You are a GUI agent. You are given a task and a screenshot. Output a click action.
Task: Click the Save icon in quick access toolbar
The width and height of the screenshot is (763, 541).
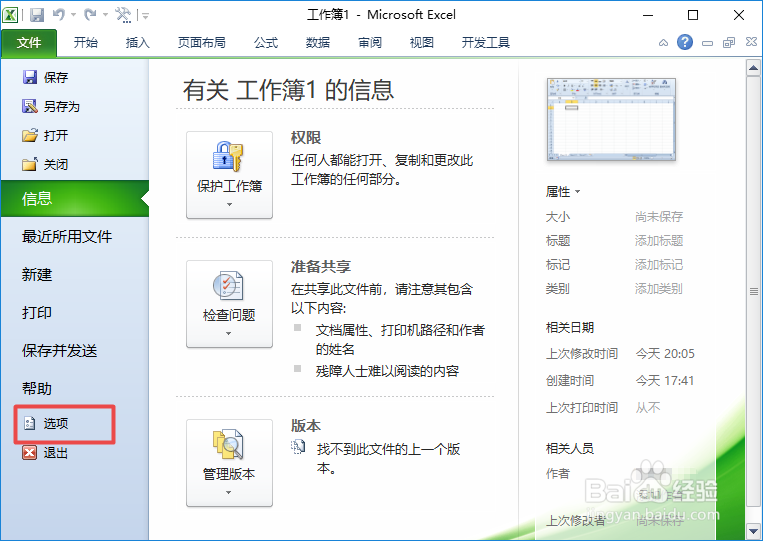[37, 15]
